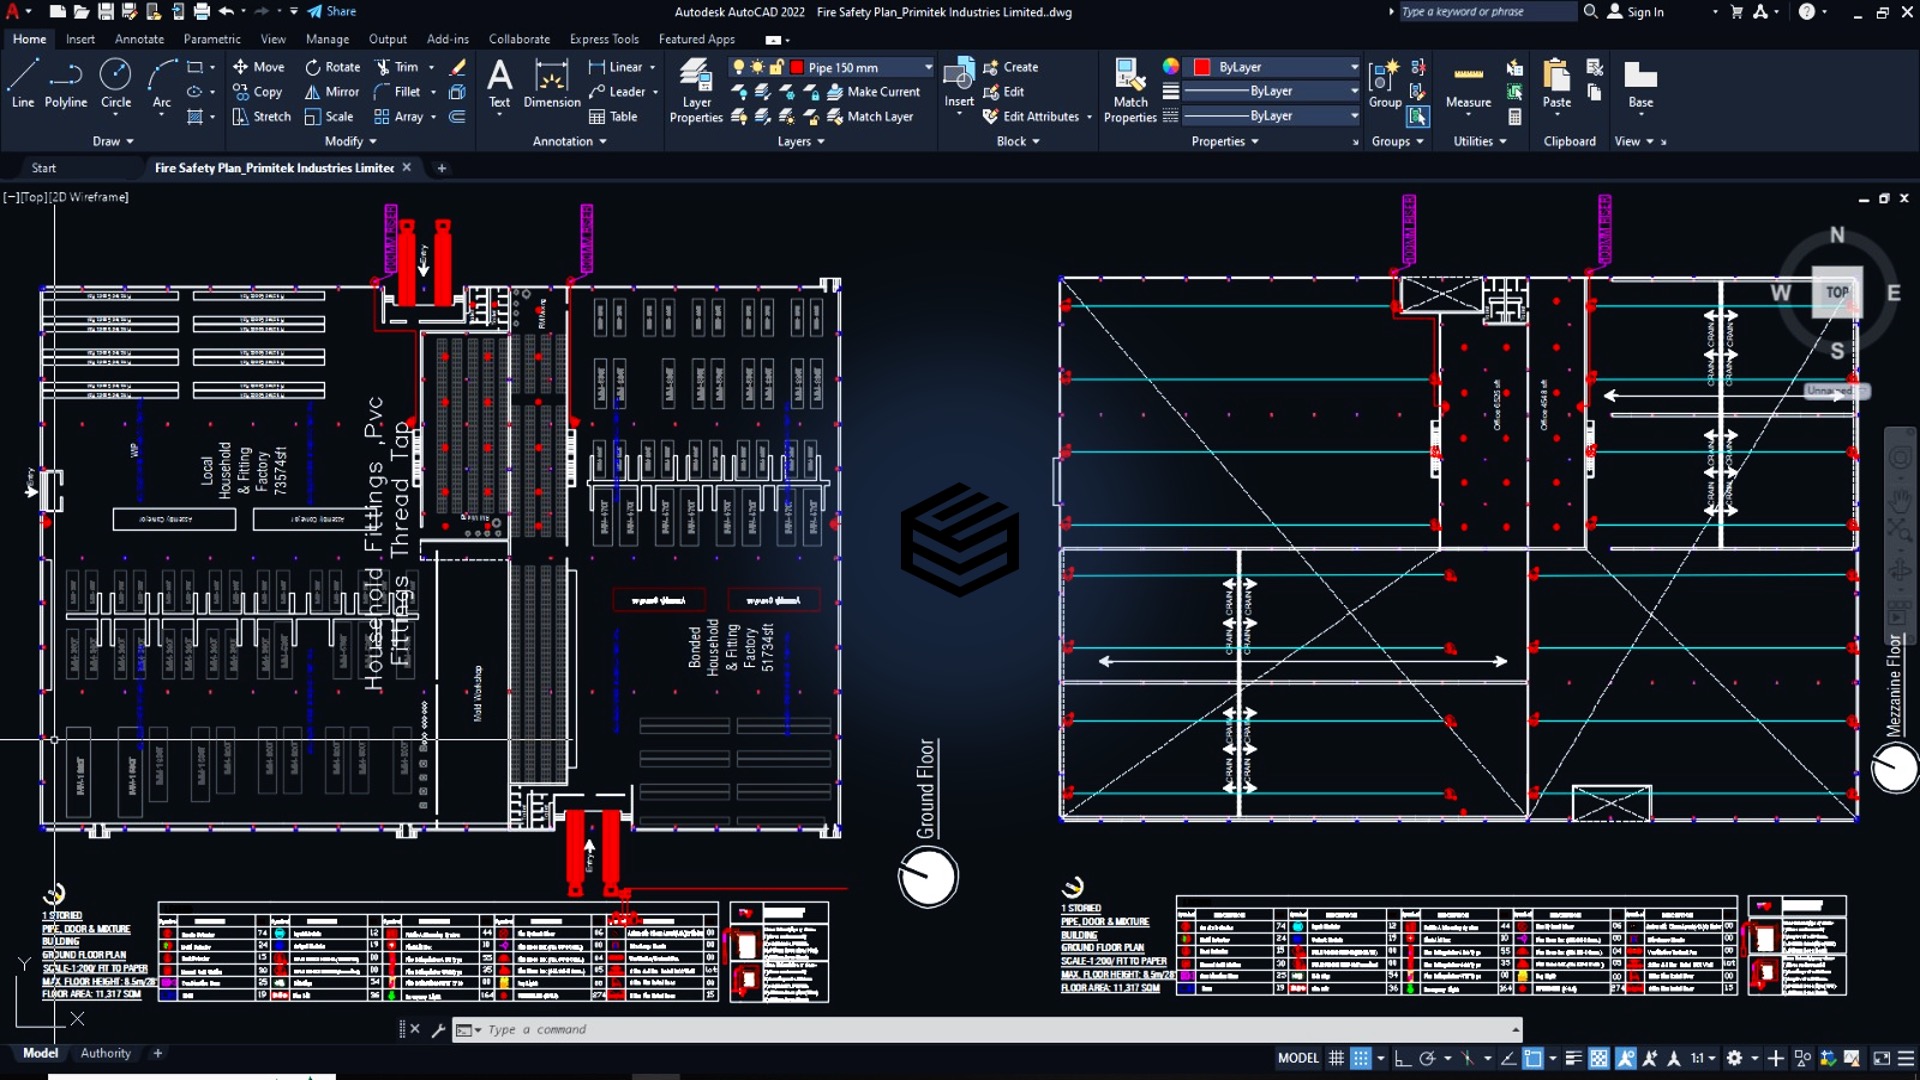Click the Edit Attributes button

[1031, 117]
